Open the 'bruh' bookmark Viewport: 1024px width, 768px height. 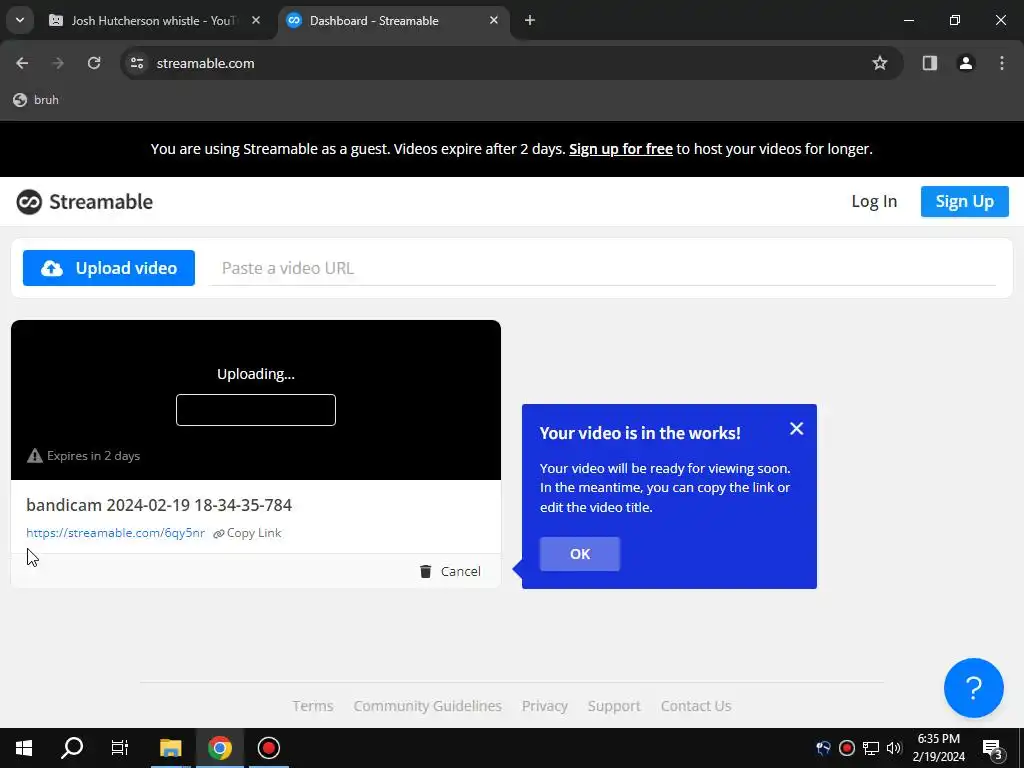[x=37, y=100]
